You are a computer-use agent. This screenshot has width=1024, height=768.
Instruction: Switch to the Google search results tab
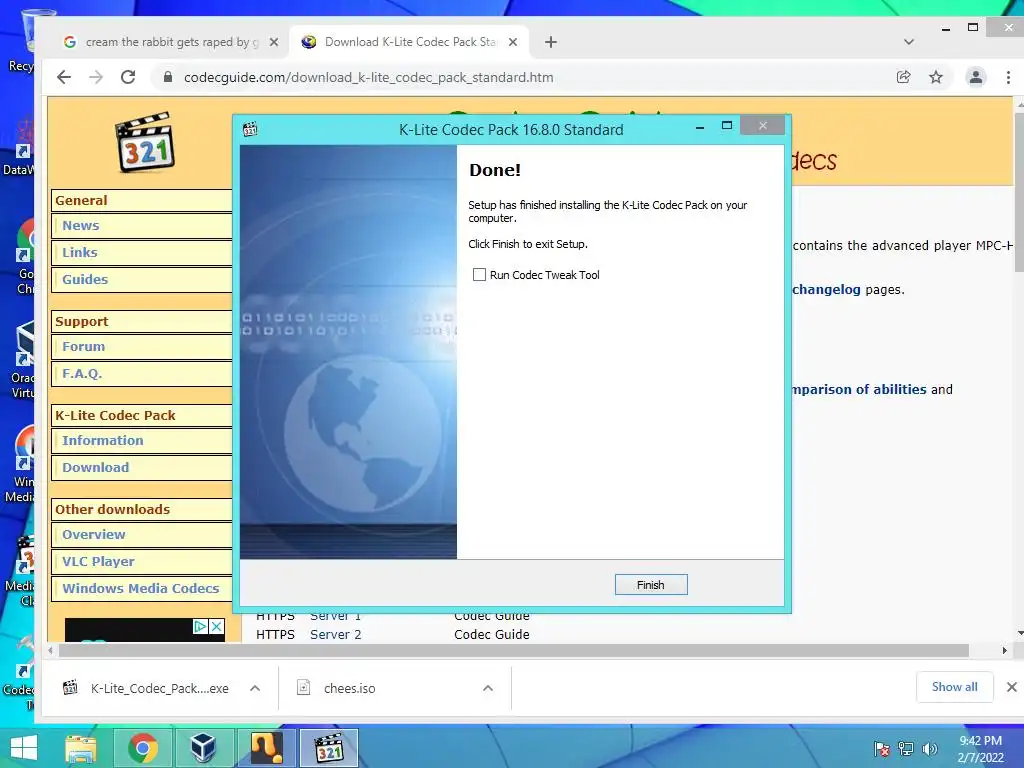[161, 42]
